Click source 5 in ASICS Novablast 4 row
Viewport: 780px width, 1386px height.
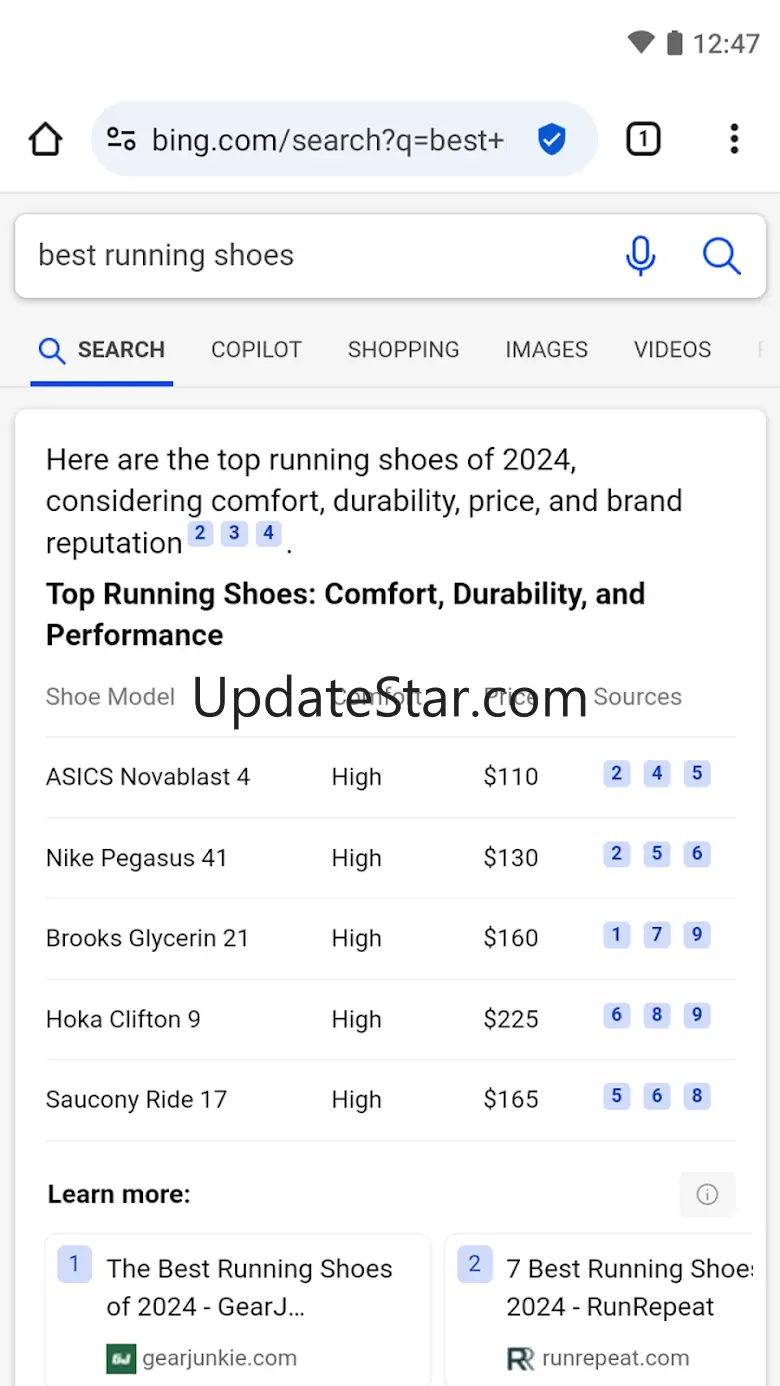(x=697, y=773)
